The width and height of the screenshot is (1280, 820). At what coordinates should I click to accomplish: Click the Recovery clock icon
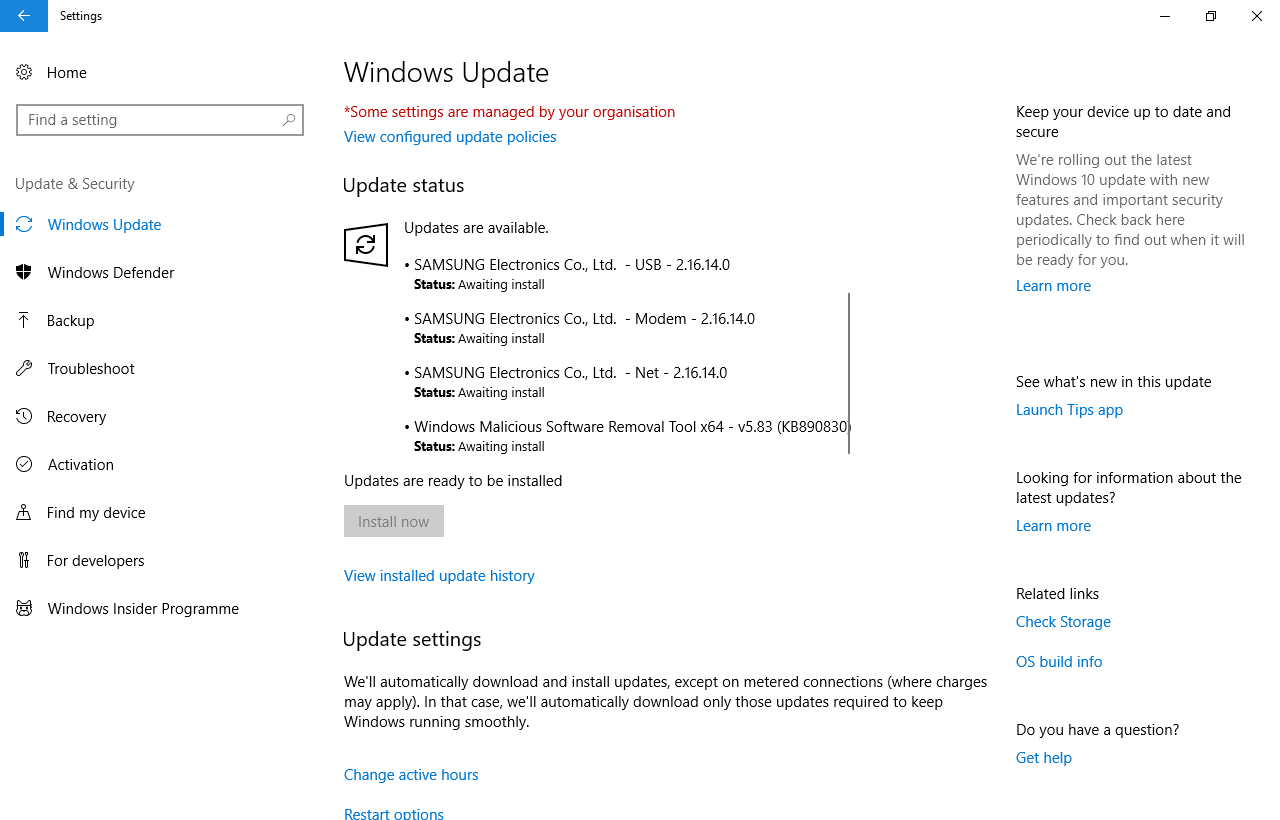point(24,417)
